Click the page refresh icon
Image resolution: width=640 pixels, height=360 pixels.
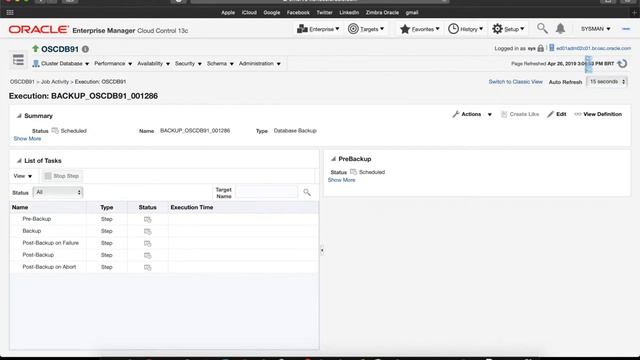pyautogui.click(x=622, y=64)
